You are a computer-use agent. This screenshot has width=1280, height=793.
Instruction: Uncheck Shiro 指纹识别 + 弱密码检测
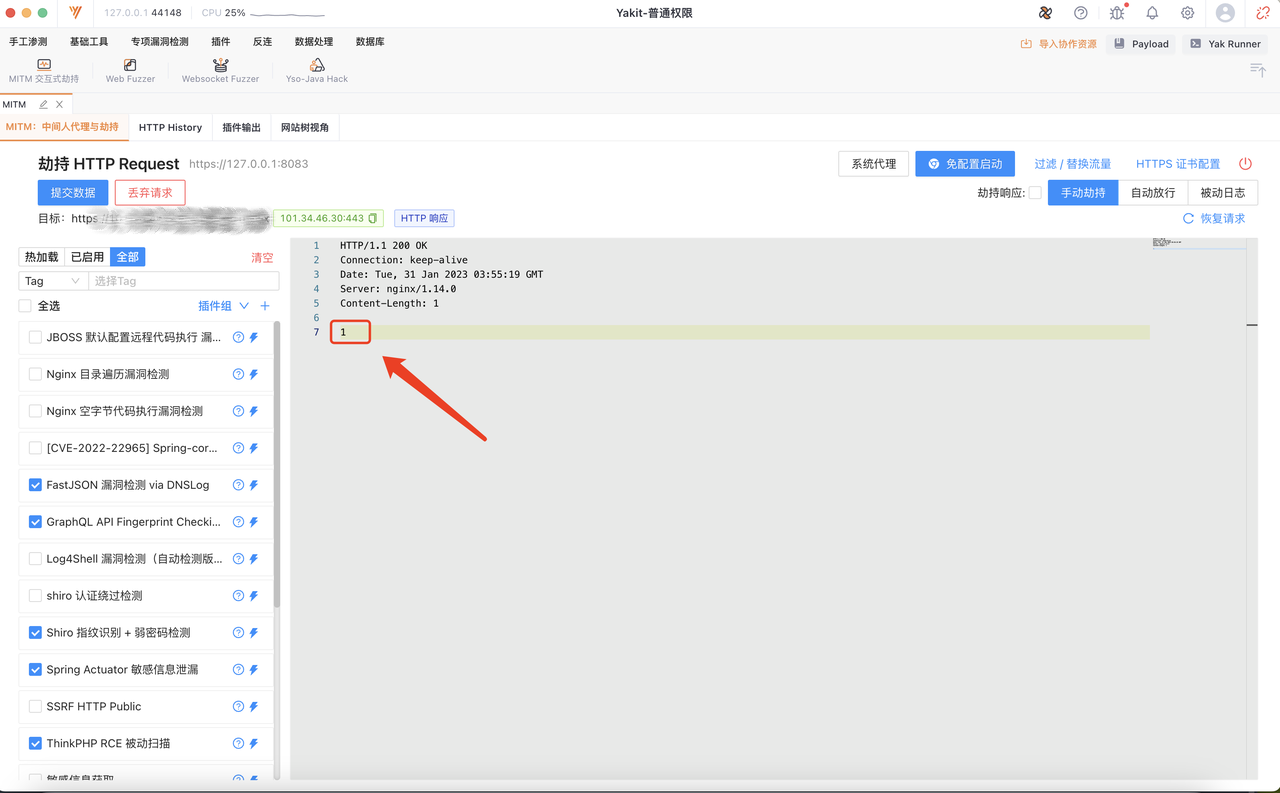(36, 633)
